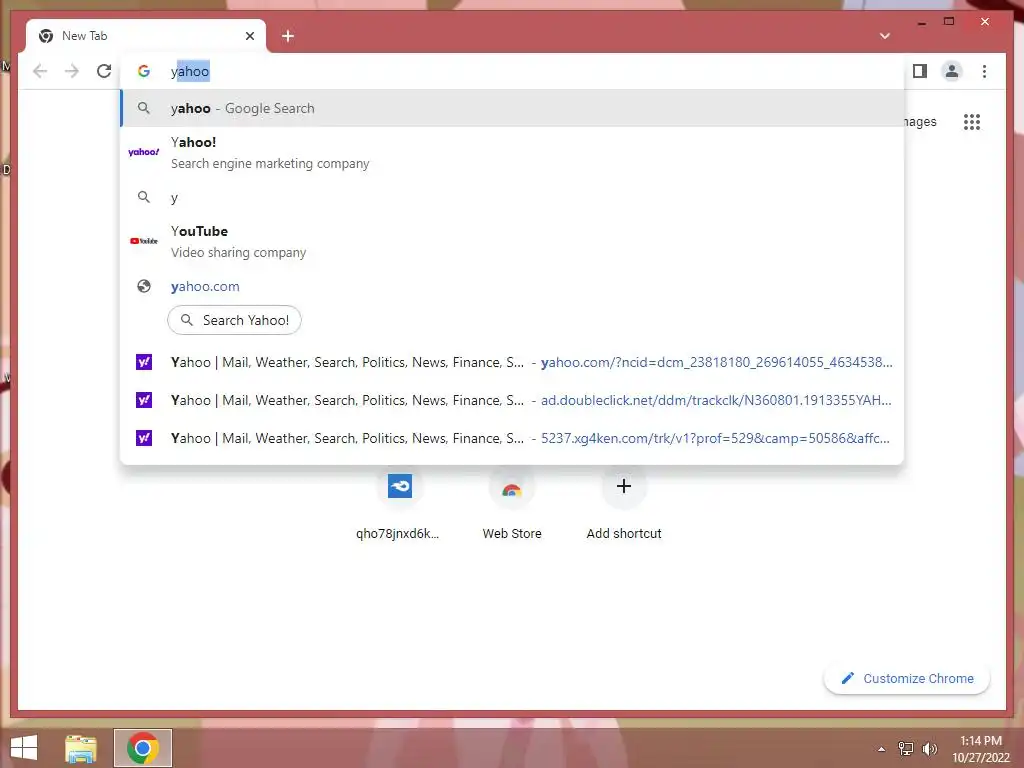The image size is (1024, 768).
Task: Click the YouTube logo icon in suggestions
Action: (144, 241)
